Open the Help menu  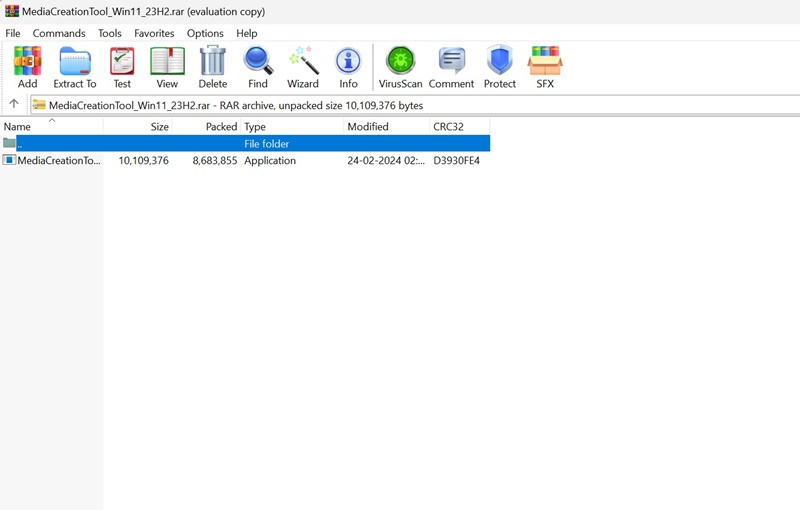pos(246,33)
